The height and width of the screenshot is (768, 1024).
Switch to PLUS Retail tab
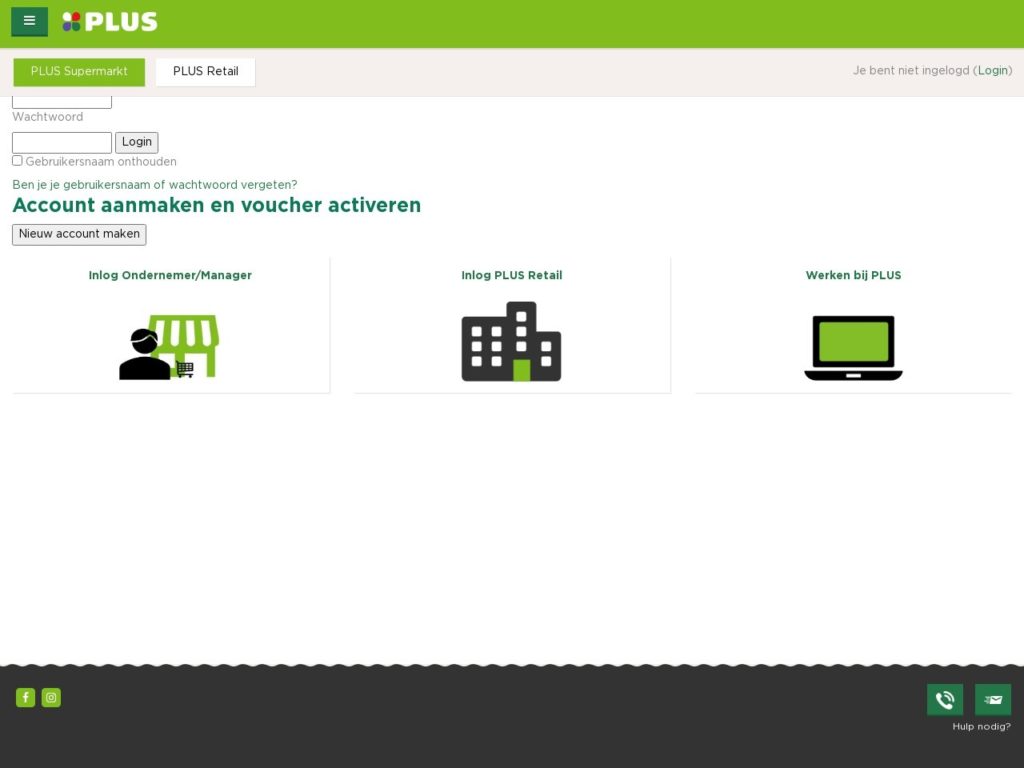click(x=205, y=72)
